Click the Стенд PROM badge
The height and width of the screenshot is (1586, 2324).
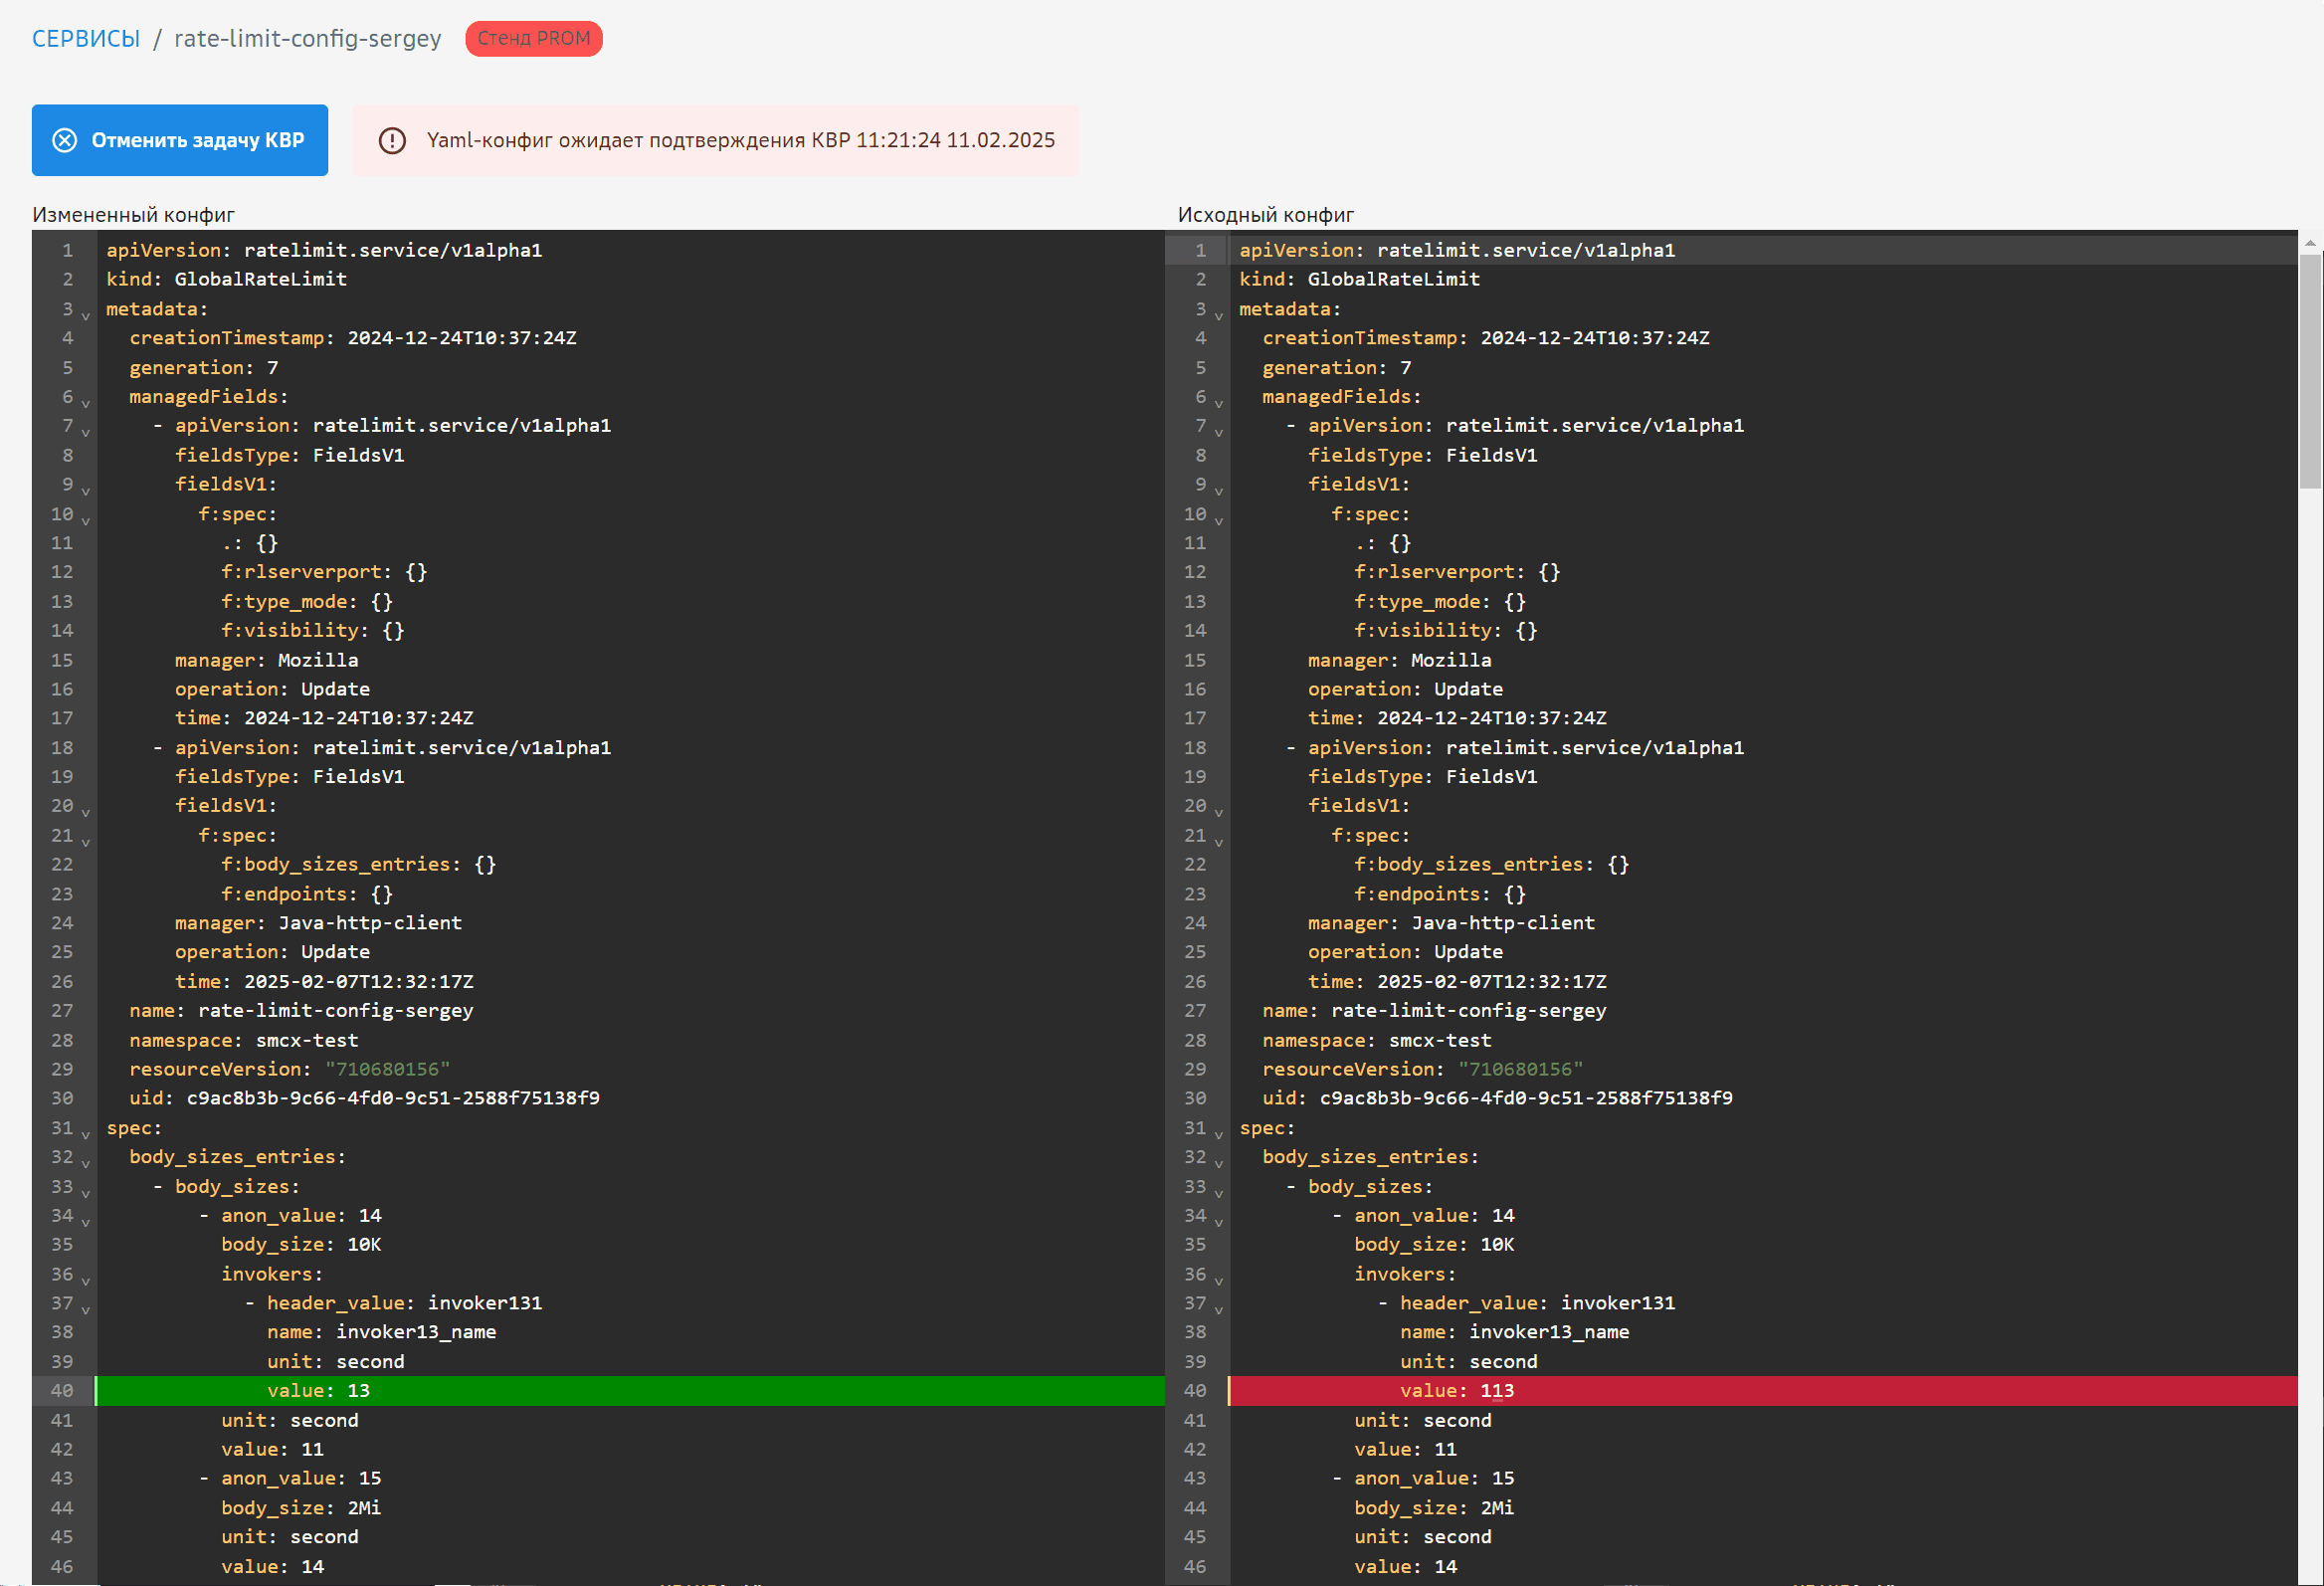[x=533, y=38]
